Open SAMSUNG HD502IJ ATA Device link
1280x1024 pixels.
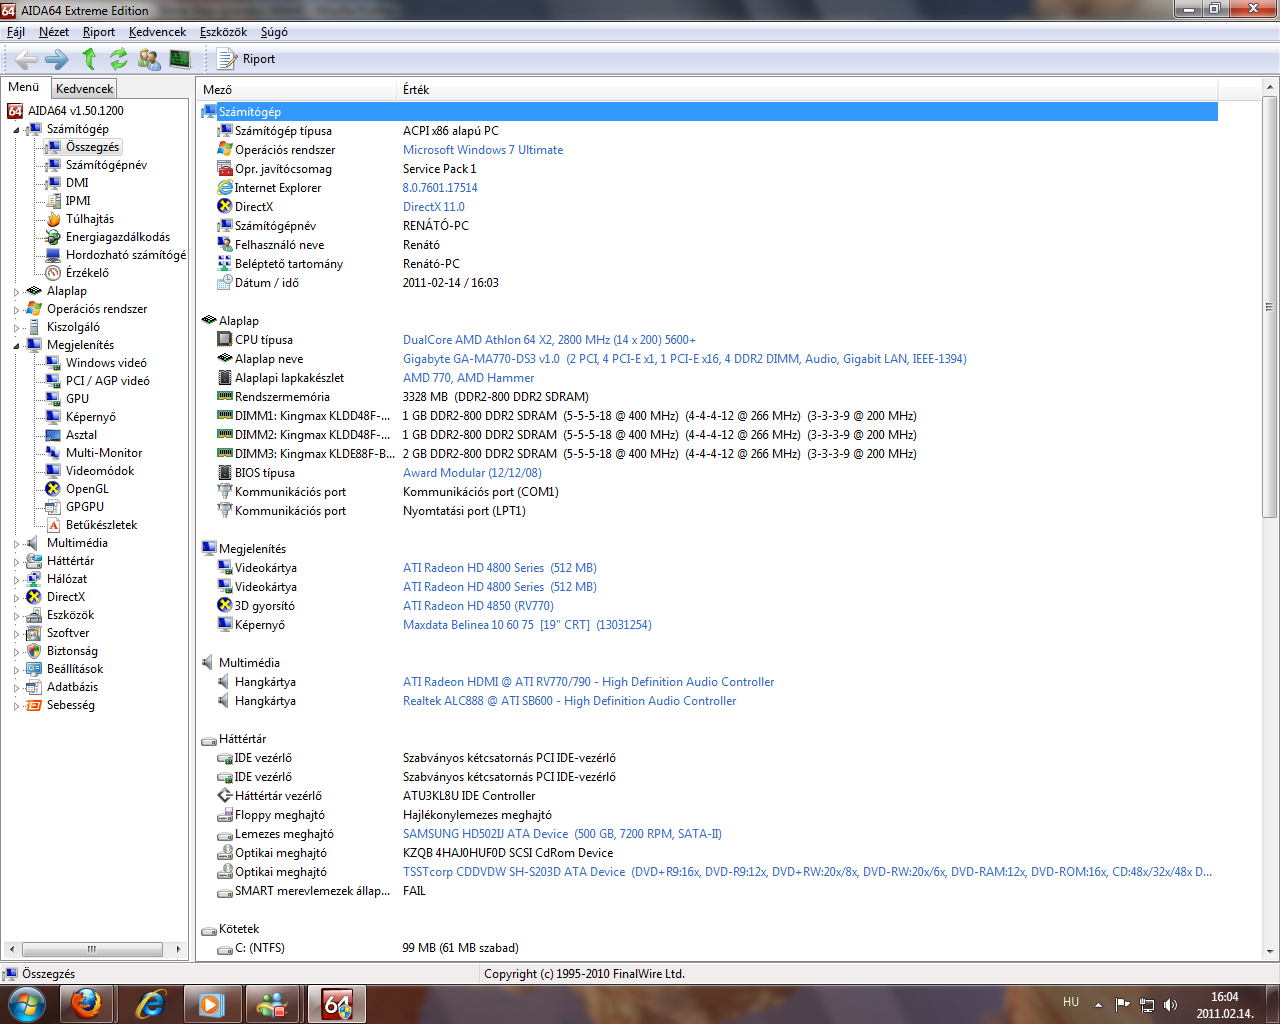pos(562,834)
